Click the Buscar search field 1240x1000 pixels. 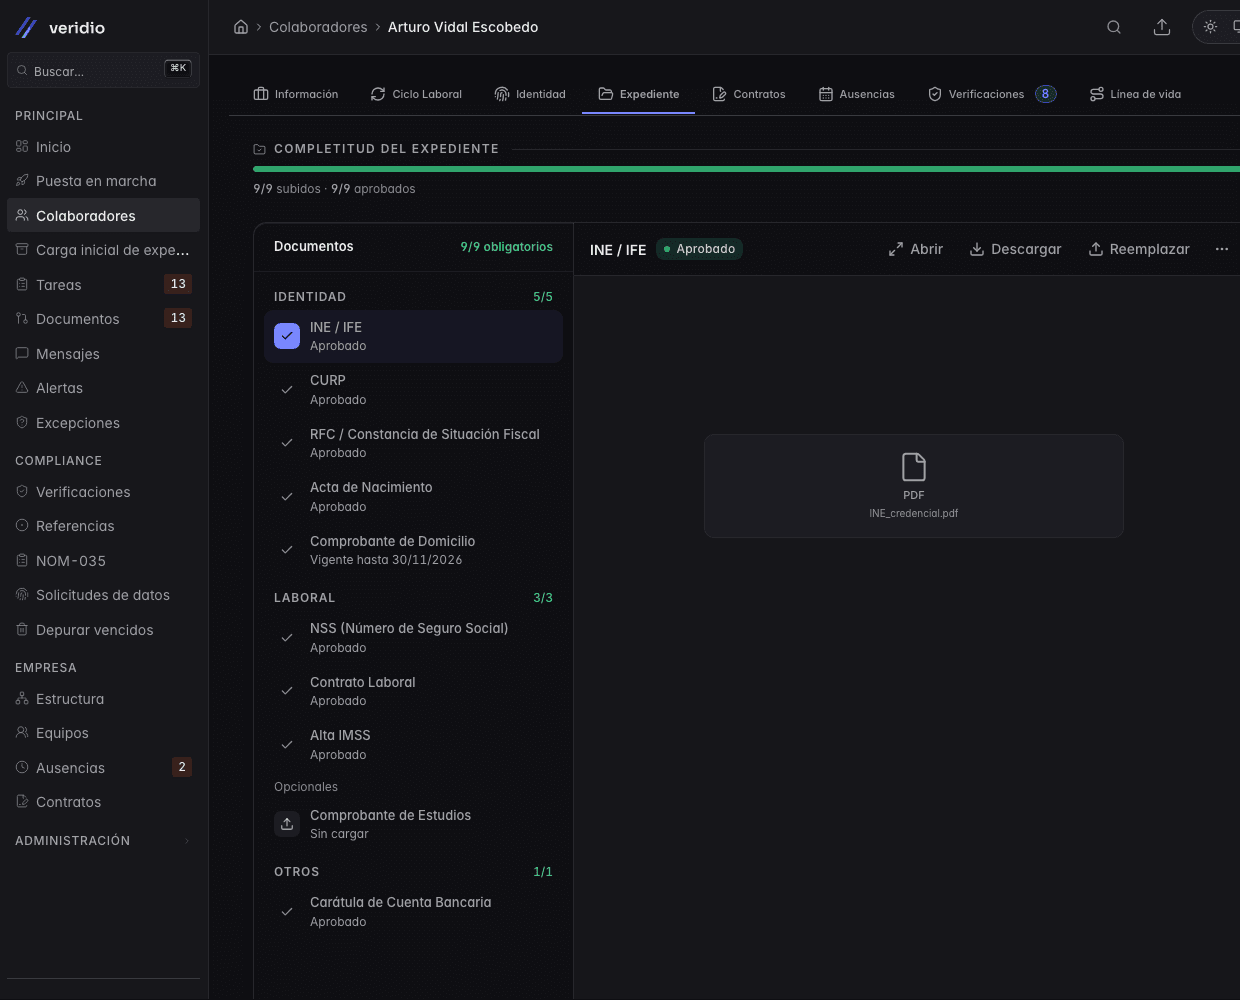[103, 70]
